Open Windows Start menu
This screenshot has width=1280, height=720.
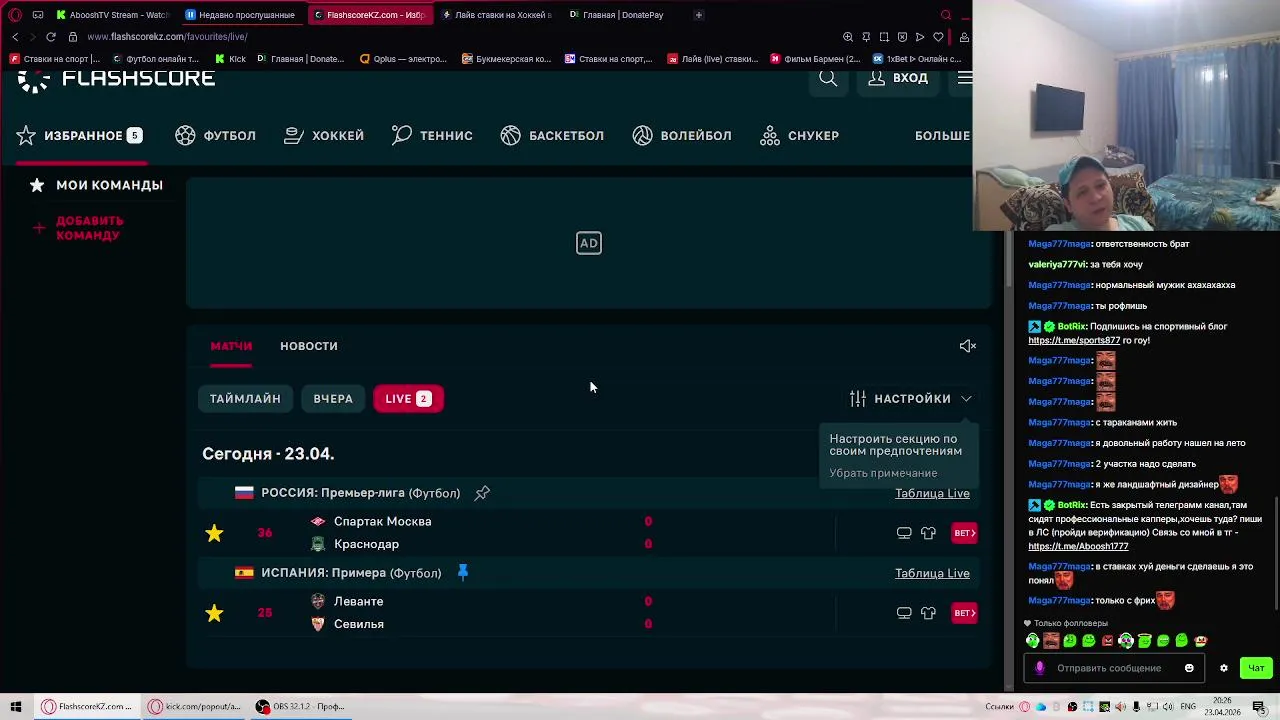[x=15, y=707]
